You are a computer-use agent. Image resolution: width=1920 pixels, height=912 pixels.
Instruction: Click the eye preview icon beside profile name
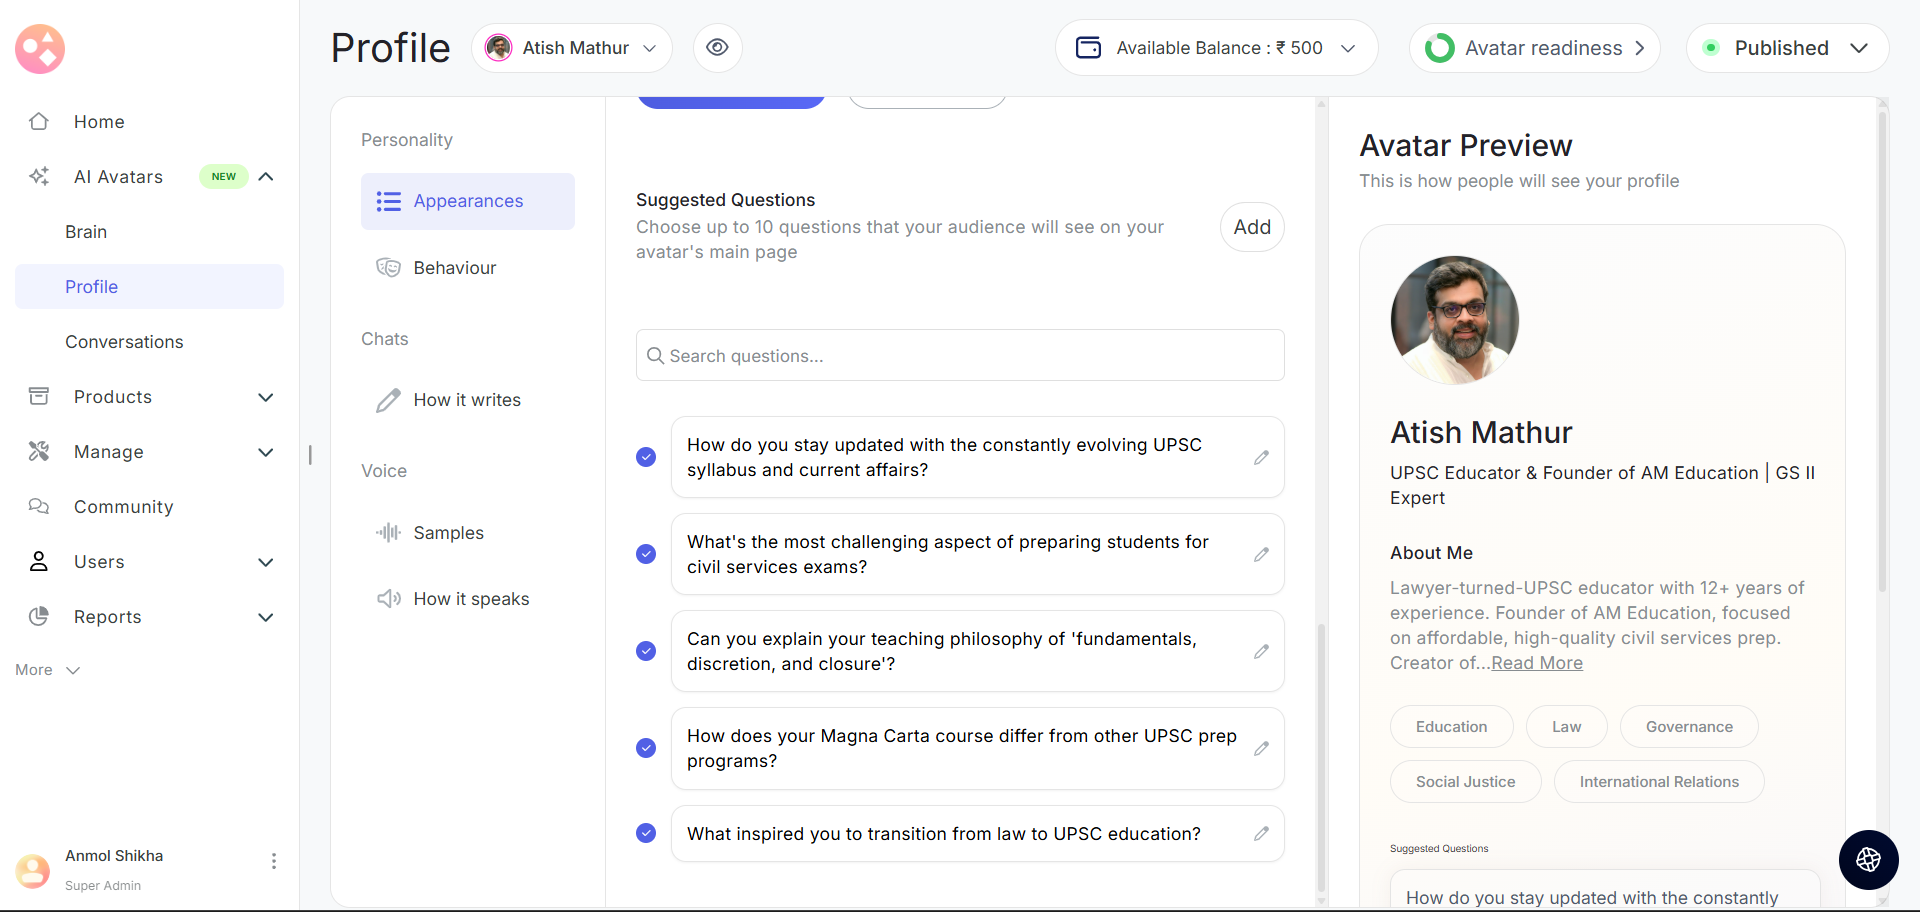click(717, 48)
